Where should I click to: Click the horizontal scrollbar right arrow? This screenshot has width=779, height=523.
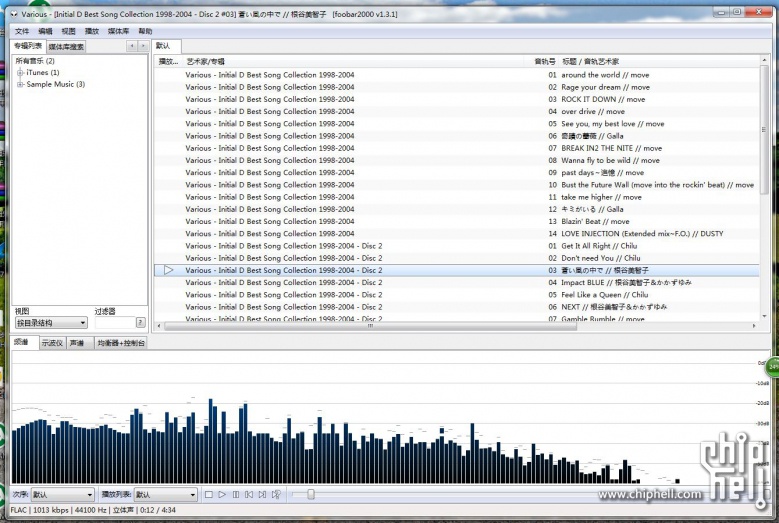click(754, 326)
